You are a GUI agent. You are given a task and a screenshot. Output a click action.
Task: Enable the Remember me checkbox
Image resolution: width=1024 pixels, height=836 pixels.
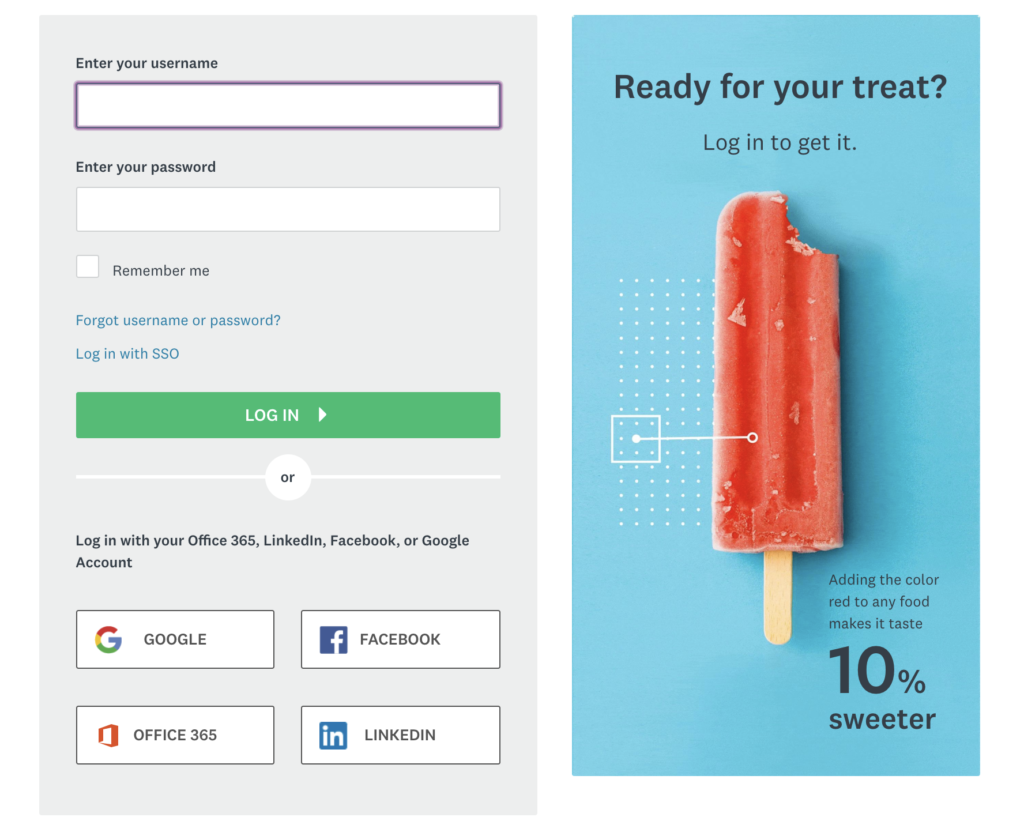point(88,266)
